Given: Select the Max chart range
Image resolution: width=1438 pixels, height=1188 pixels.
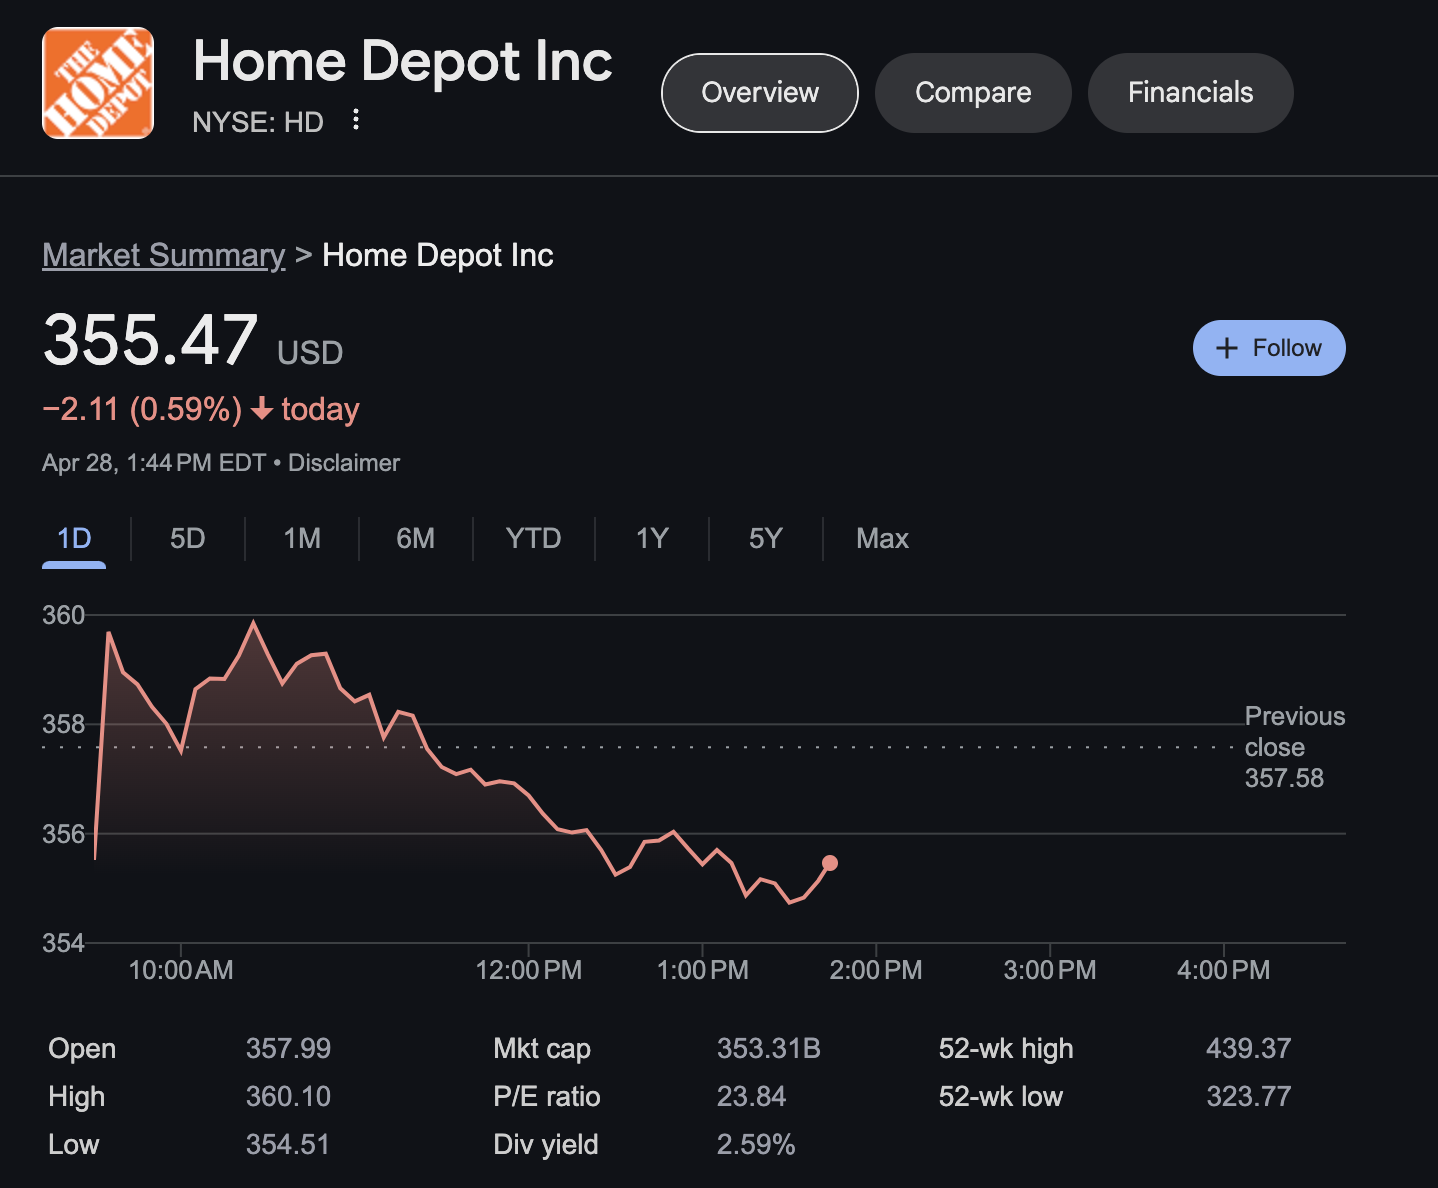Looking at the screenshot, I should (x=882, y=539).
